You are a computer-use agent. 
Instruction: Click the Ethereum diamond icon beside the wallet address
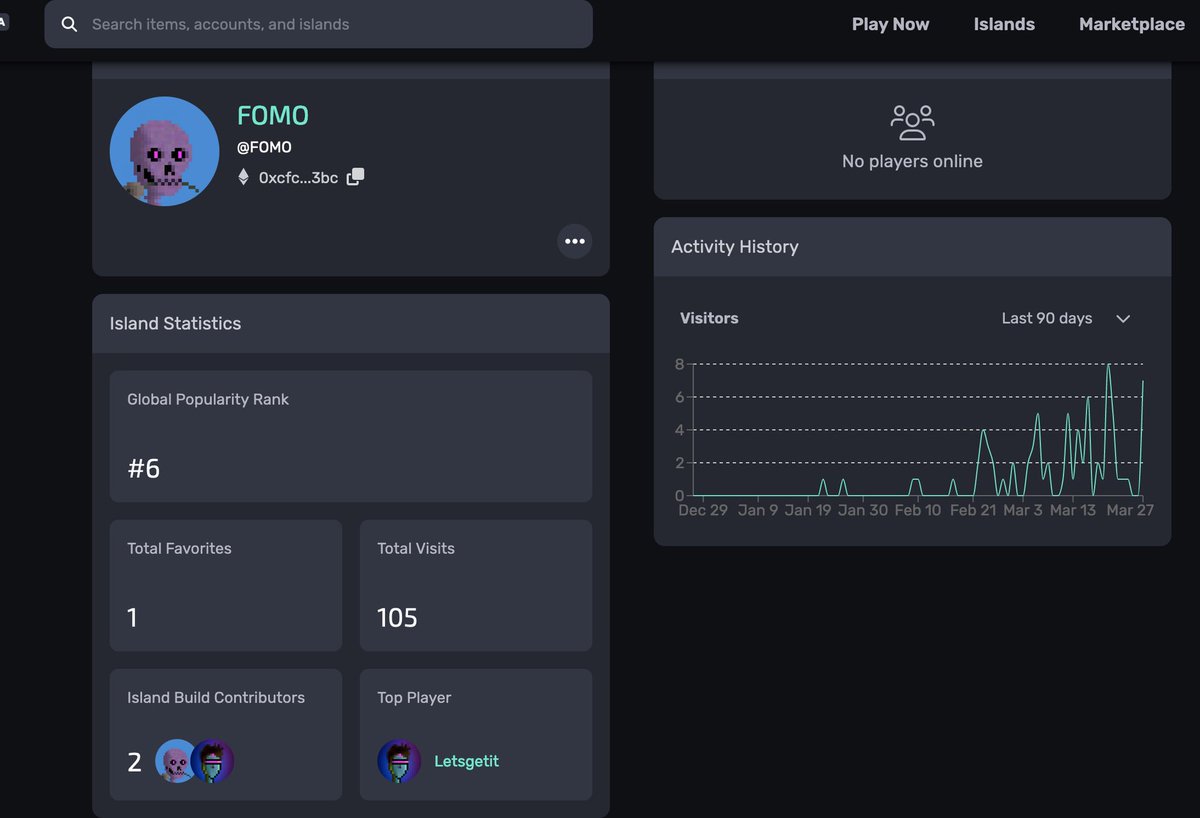(x=243, y=177)
